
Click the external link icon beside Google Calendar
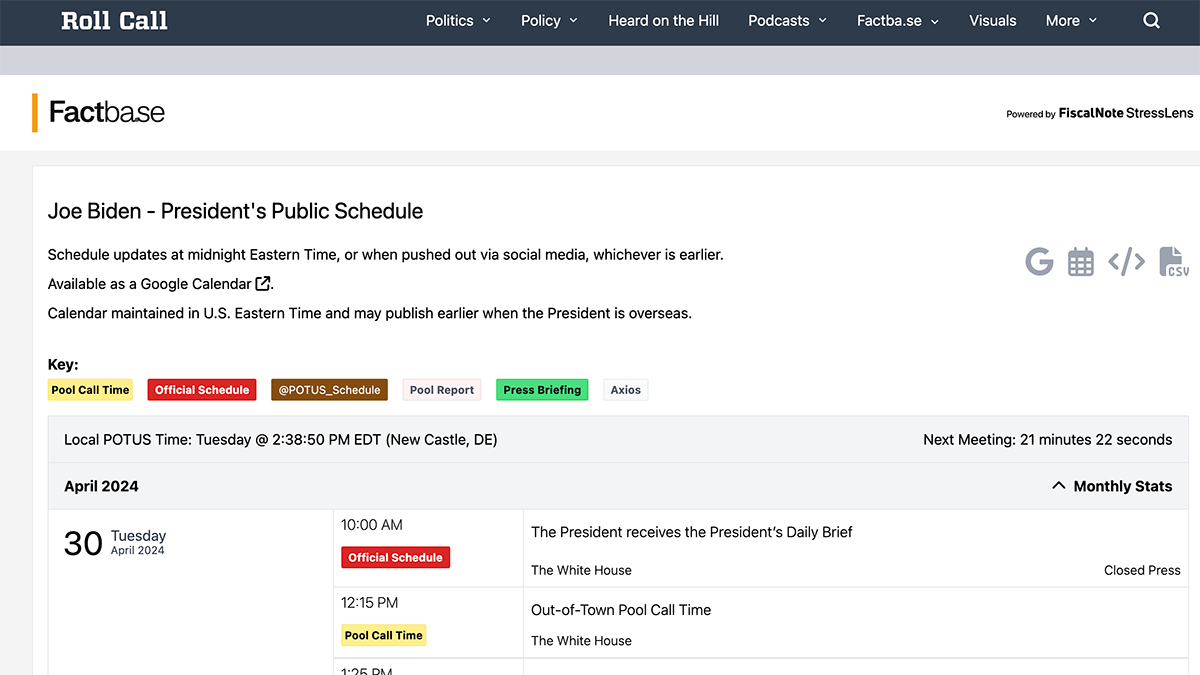[x=263, y=284]
